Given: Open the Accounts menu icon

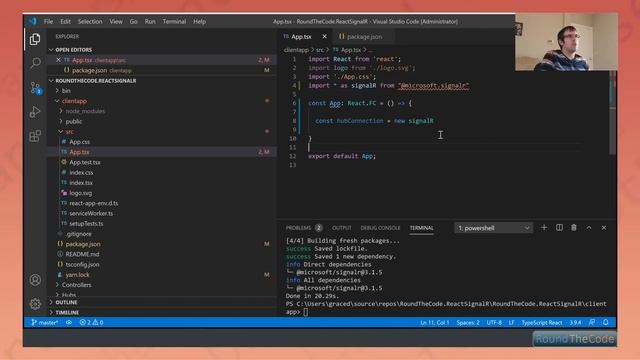Looking at the screenshot, I should [35, 280].
